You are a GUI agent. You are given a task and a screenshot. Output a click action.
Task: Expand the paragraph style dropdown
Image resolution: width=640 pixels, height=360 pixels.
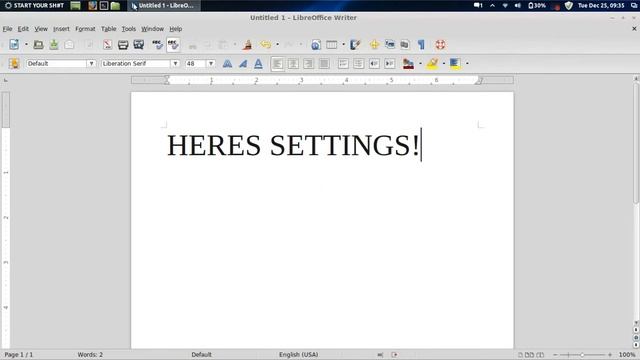91,64
